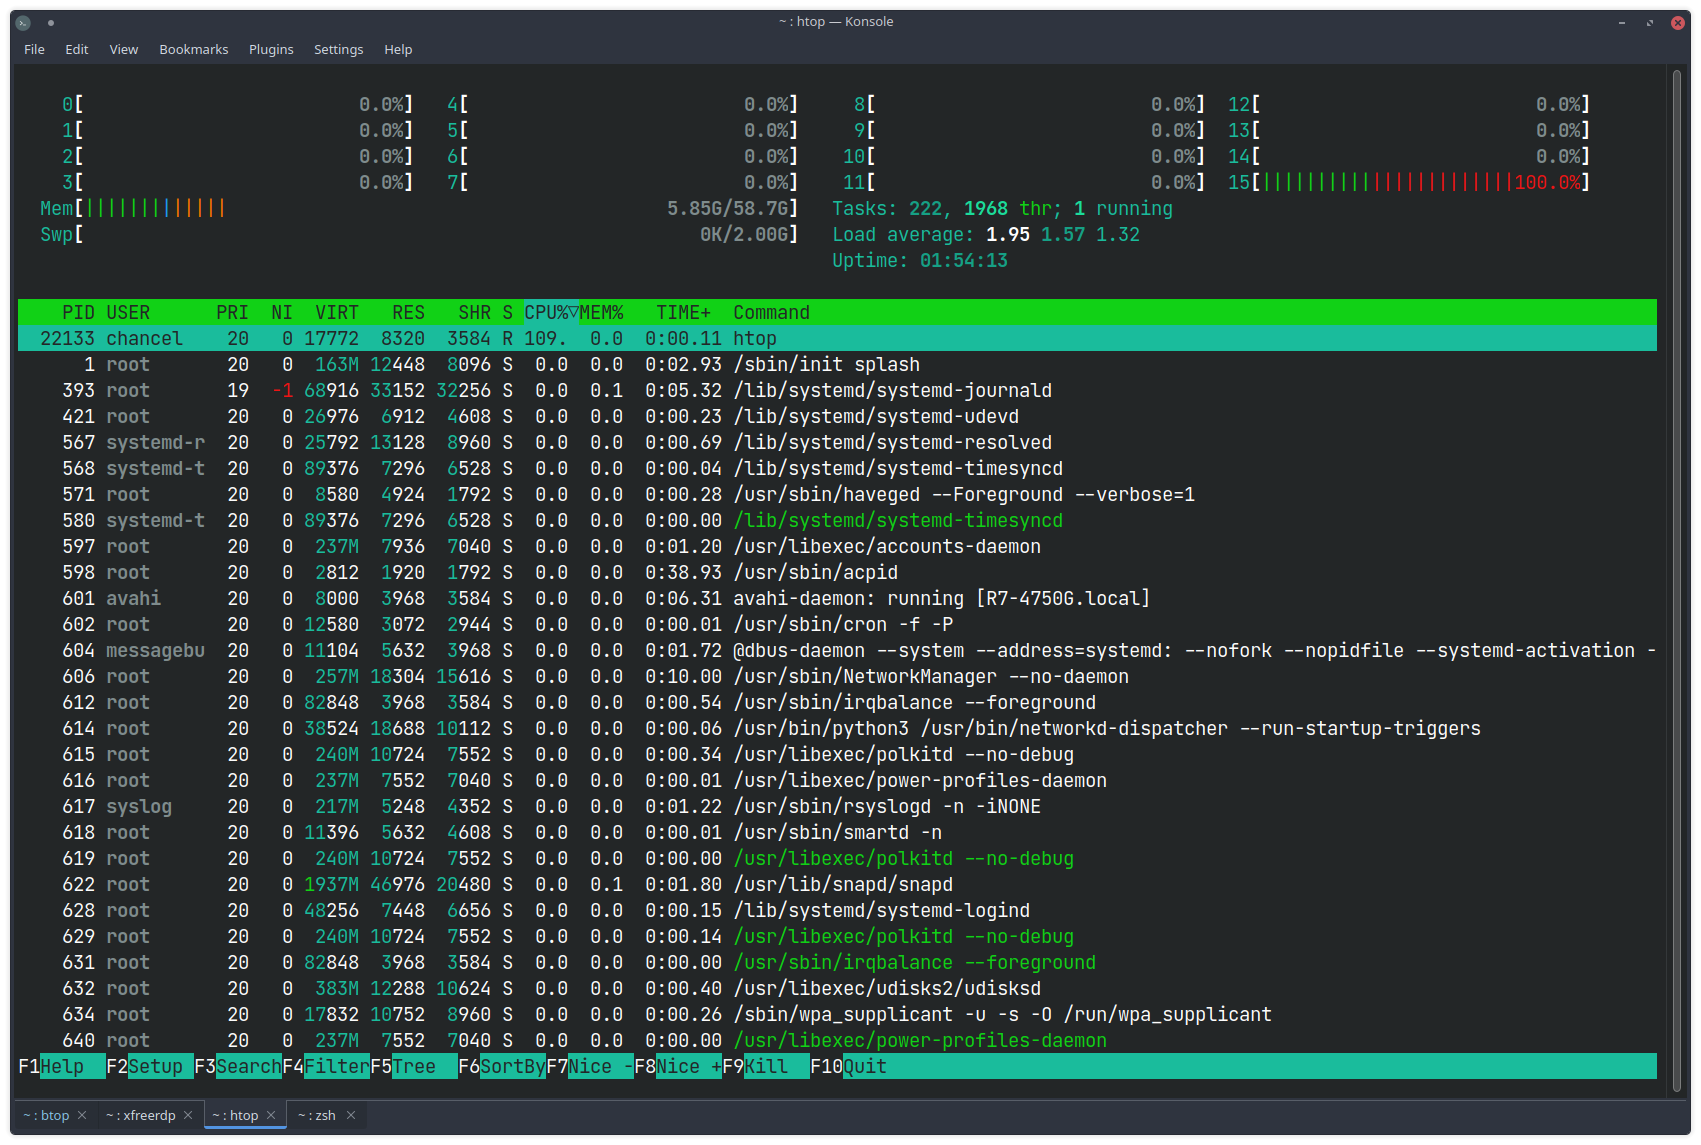Click the terminal vertical scrollbar
Viewport: 1701px width, 1145px height.
(x=1676, y=580)
